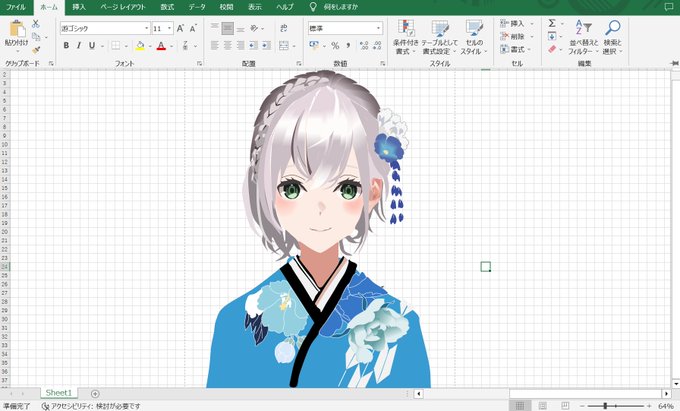680x411 pixels.
Task: Switch to Page Layout view in status bar
Action: [x=543, y=406]
